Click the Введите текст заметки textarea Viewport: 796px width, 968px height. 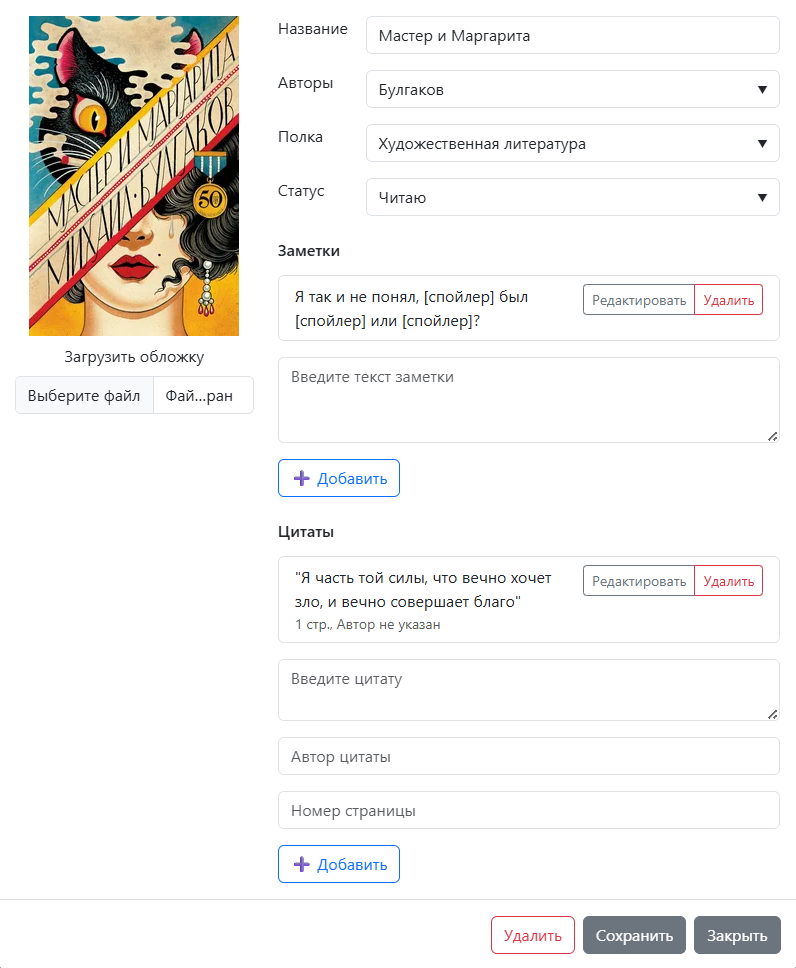[x=528, y=399]
